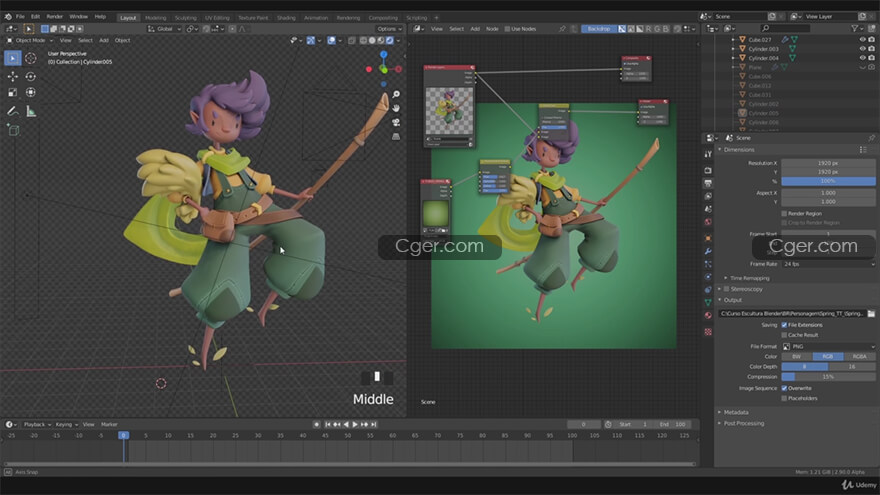
Task: Select the BW color mode button
Action: point(796,356)
